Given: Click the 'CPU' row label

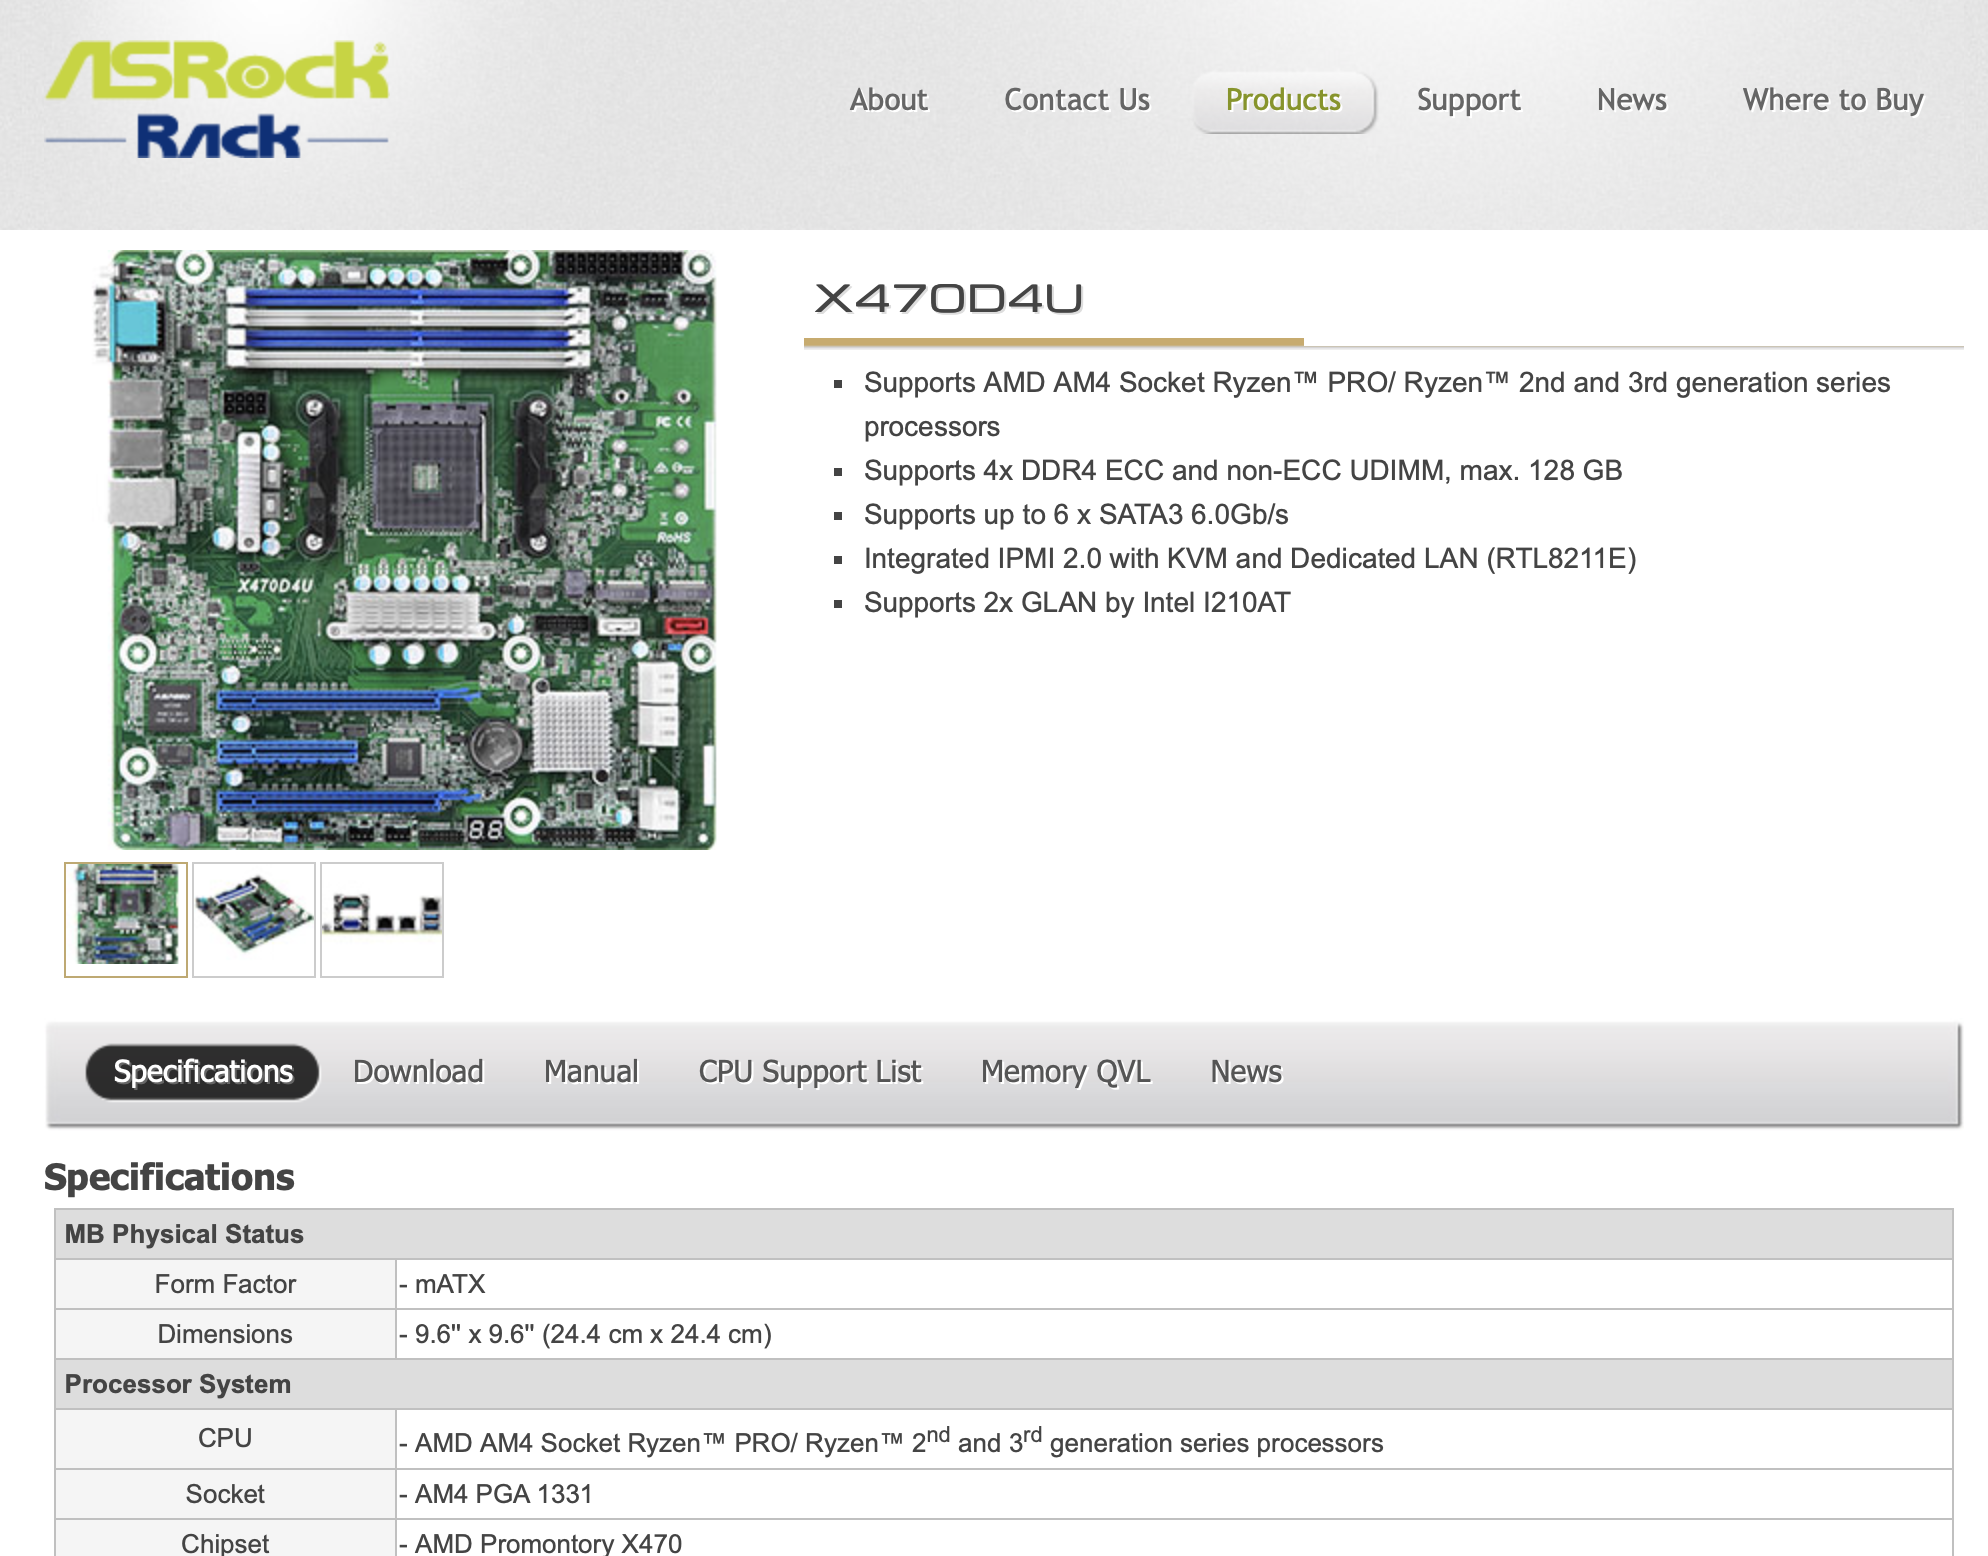Looking at the screenshot, I should pyautogui.click(x=225, y=1438).
